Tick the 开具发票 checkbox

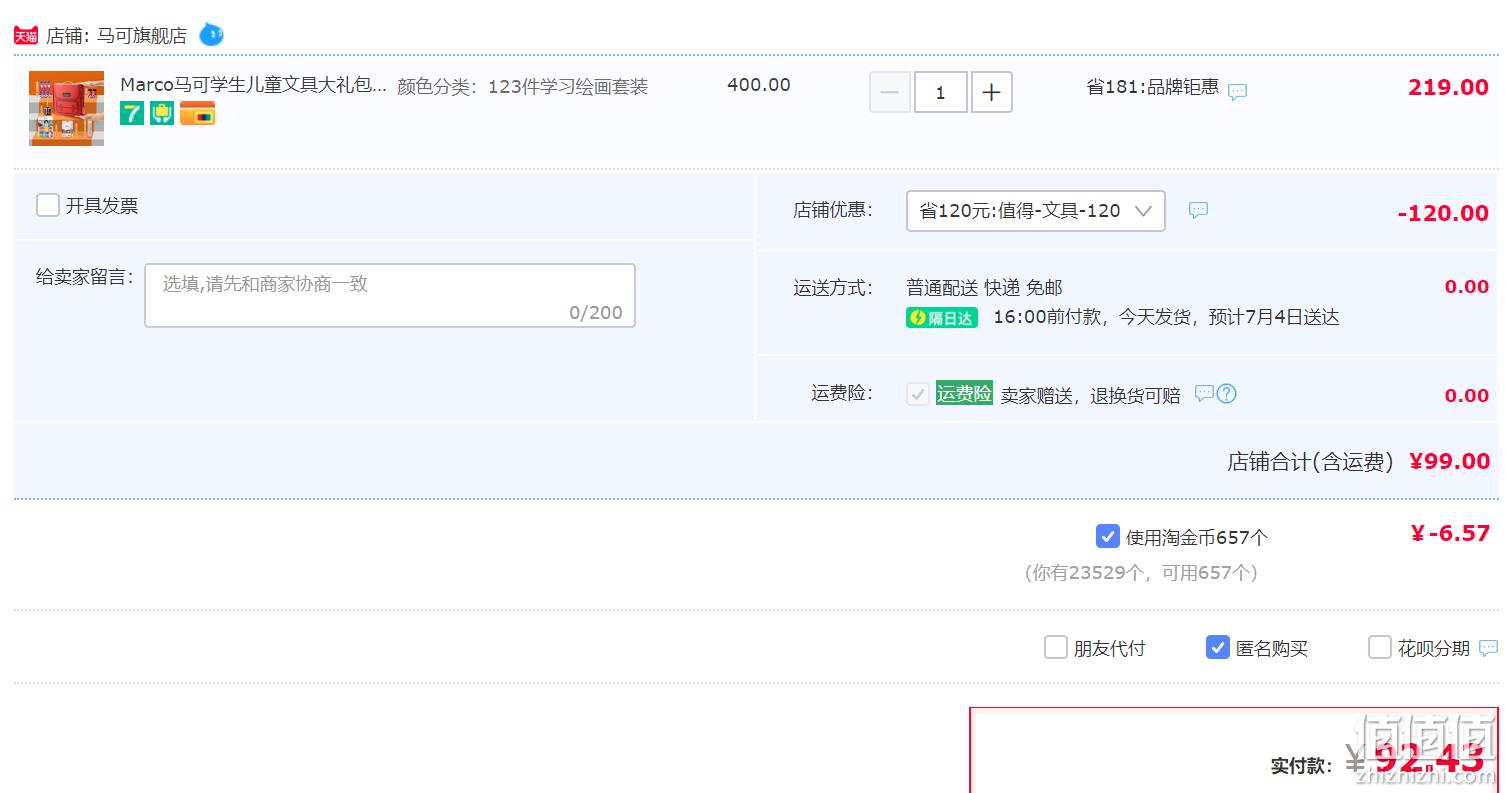tap(48, 205)
